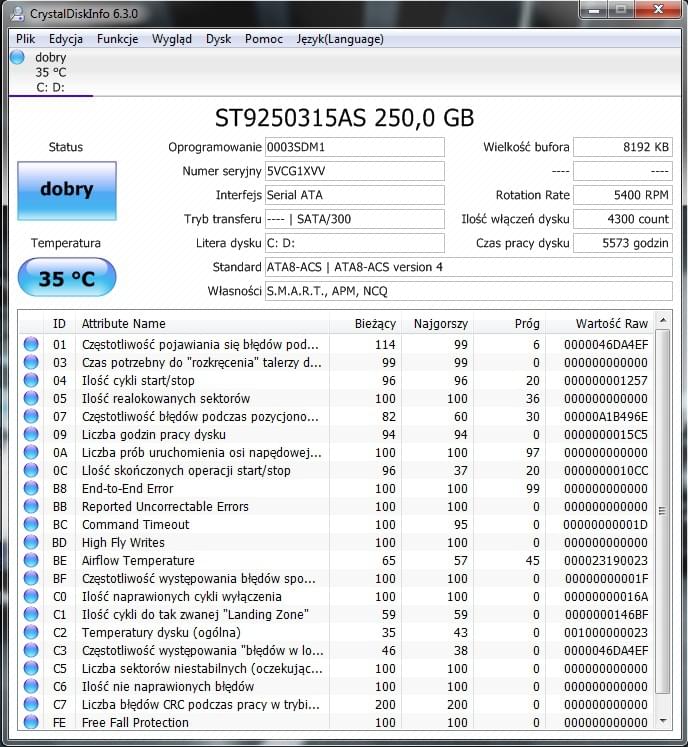Viewport: 688px width, 747px height.
Task: Click the Oprogramowanie field 0003SDM1
Action: (354, 147)
